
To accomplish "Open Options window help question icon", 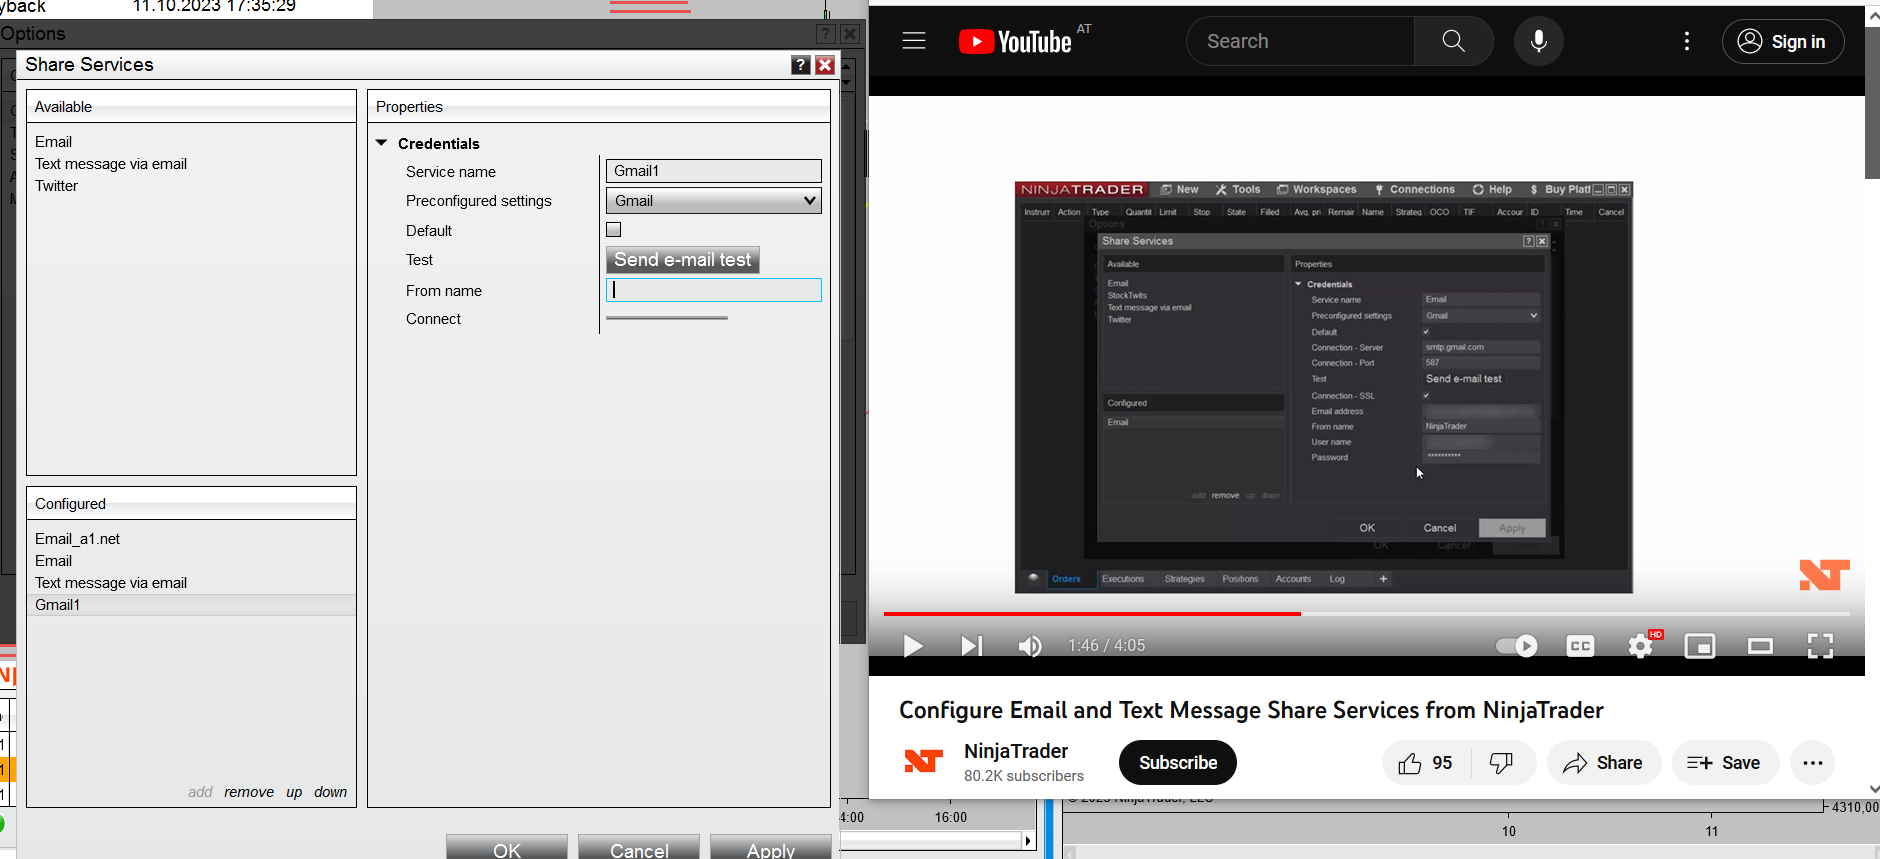I will [x=825, y=33].
